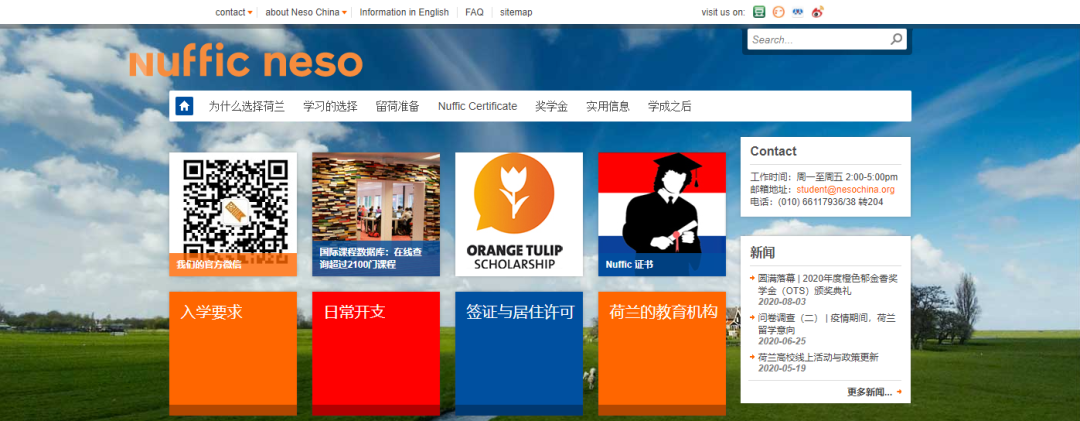Visit the Weibo page icon

pyautogui.click(x=818, y=12)
